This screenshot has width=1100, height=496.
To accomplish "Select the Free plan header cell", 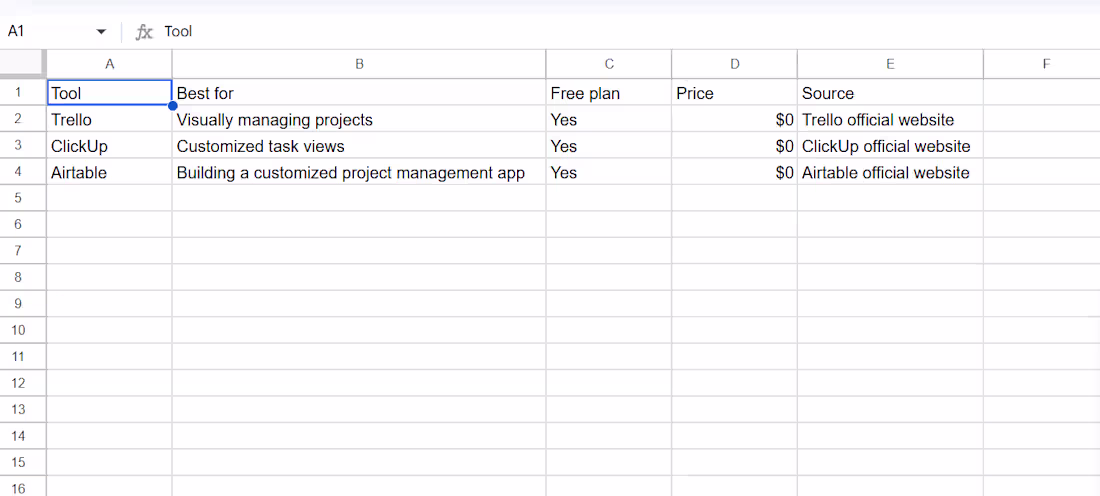I will (x=609, y=93).
